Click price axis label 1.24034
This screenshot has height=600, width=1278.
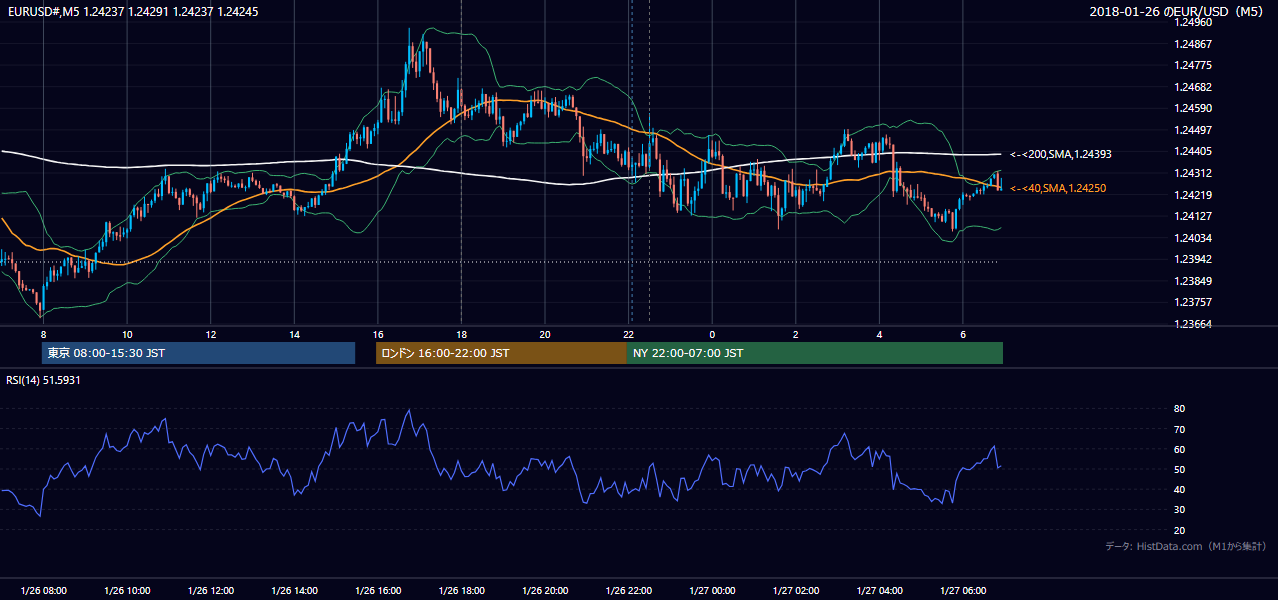pos(1192,238)
